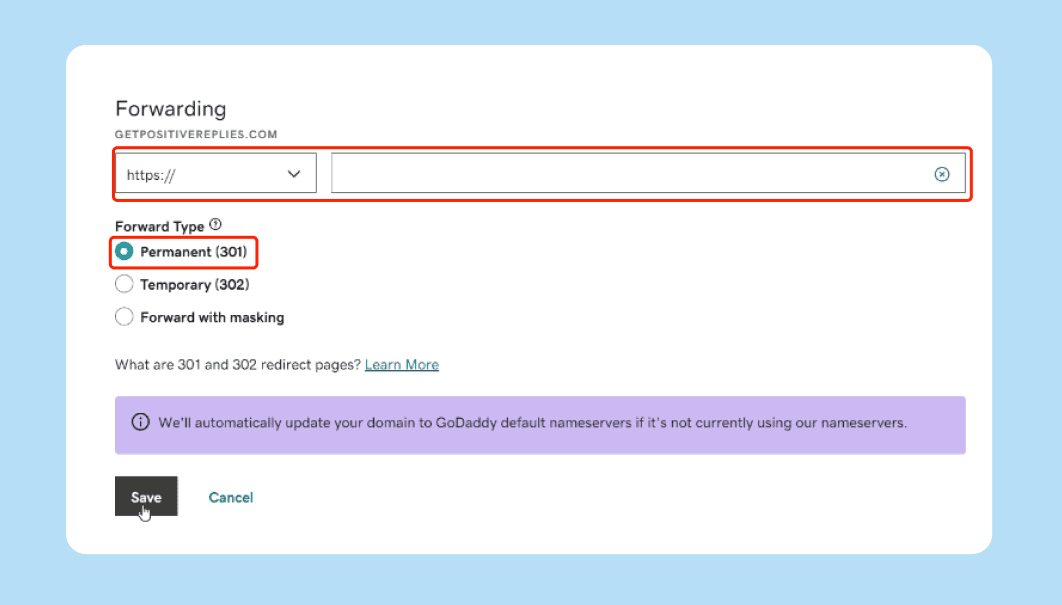This screenshot has height=605, width=1062.
Task: Click the purple GoDaddy nameservers notice banner
Action: [540, 424]
